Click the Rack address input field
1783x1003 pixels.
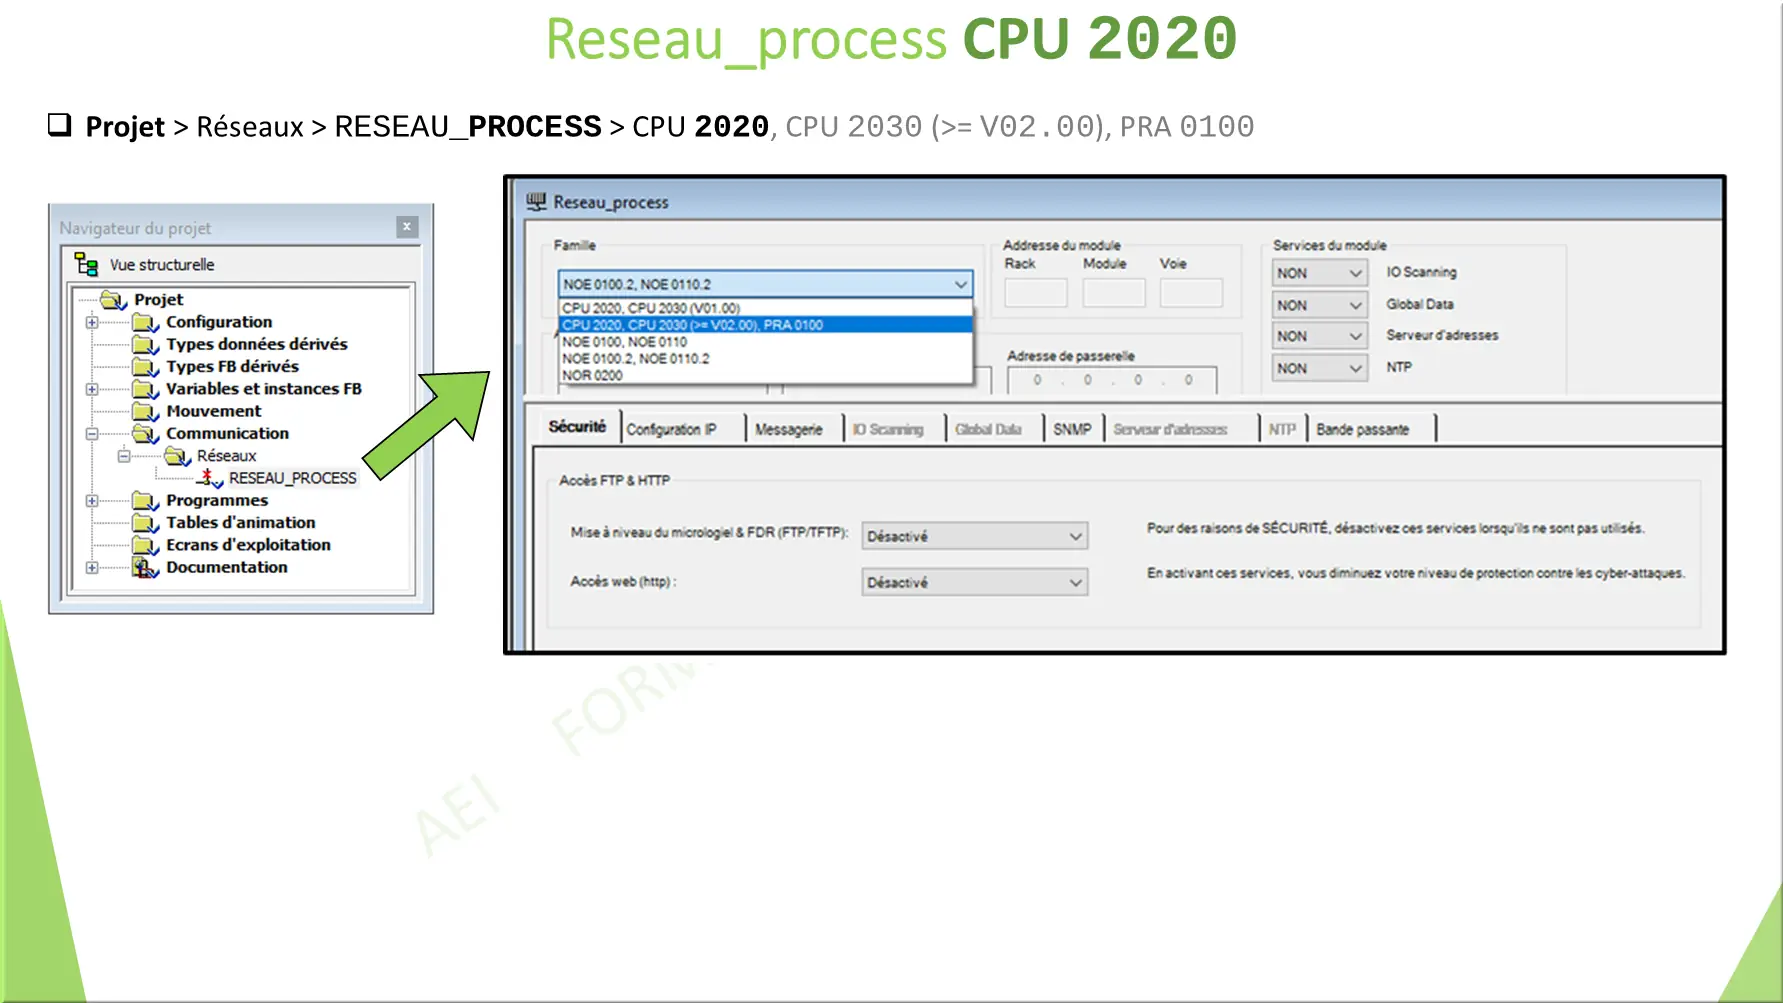pos(1035,292)
